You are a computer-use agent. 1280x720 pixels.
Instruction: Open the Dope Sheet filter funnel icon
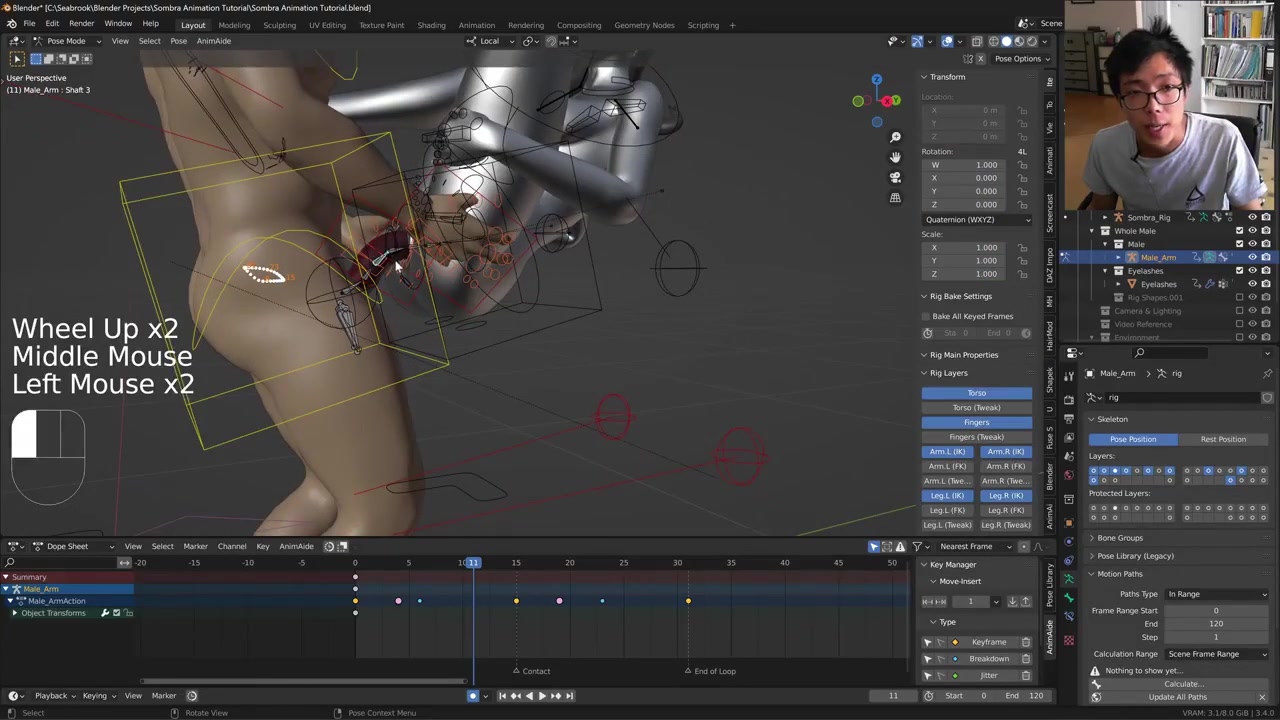[917, 546]
